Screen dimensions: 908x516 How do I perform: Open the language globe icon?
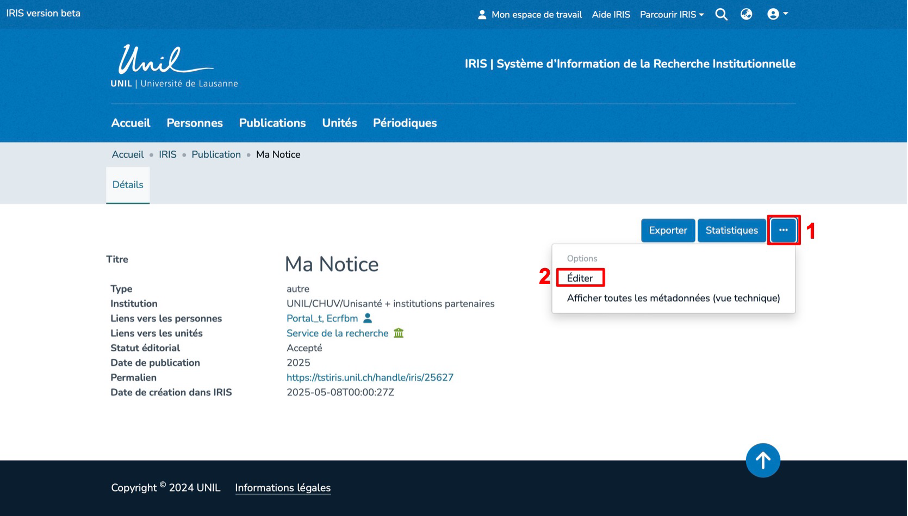(746, 14)
